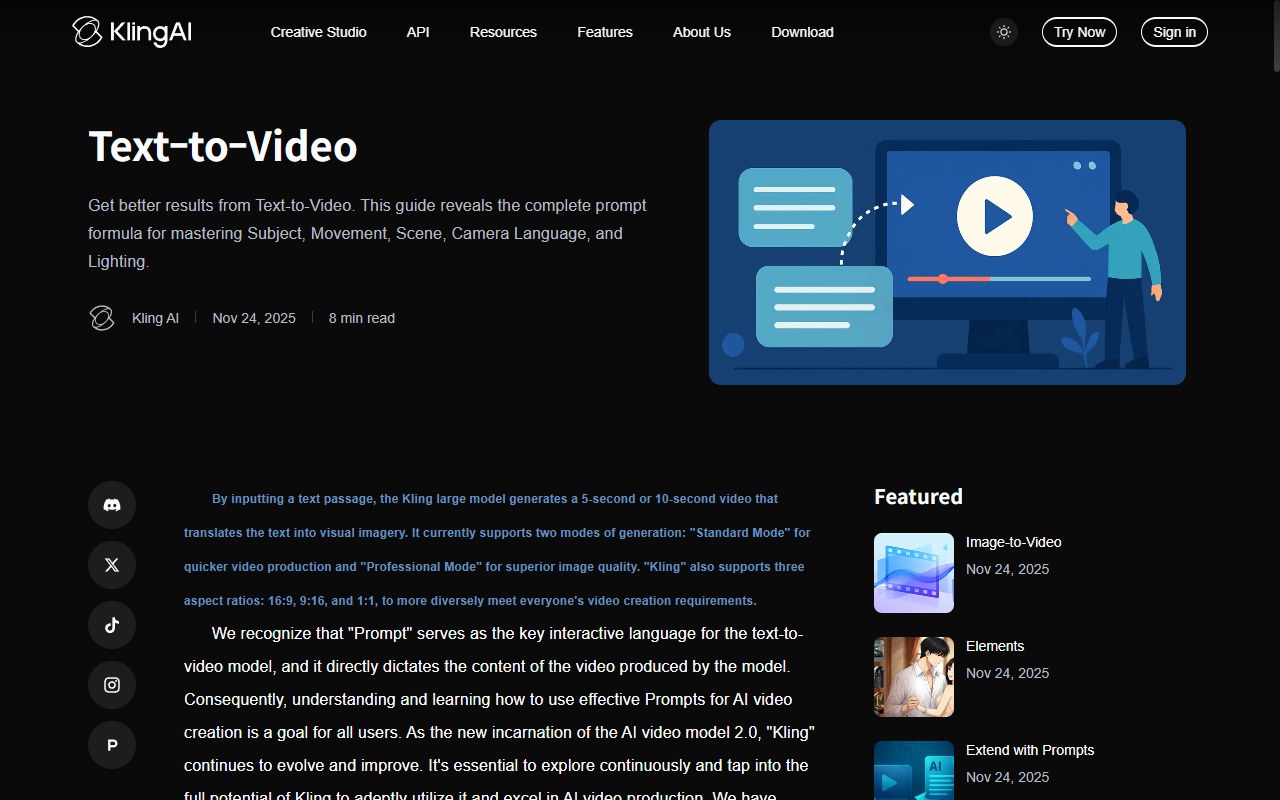Open the TikTok share icon

click(112, 625)
